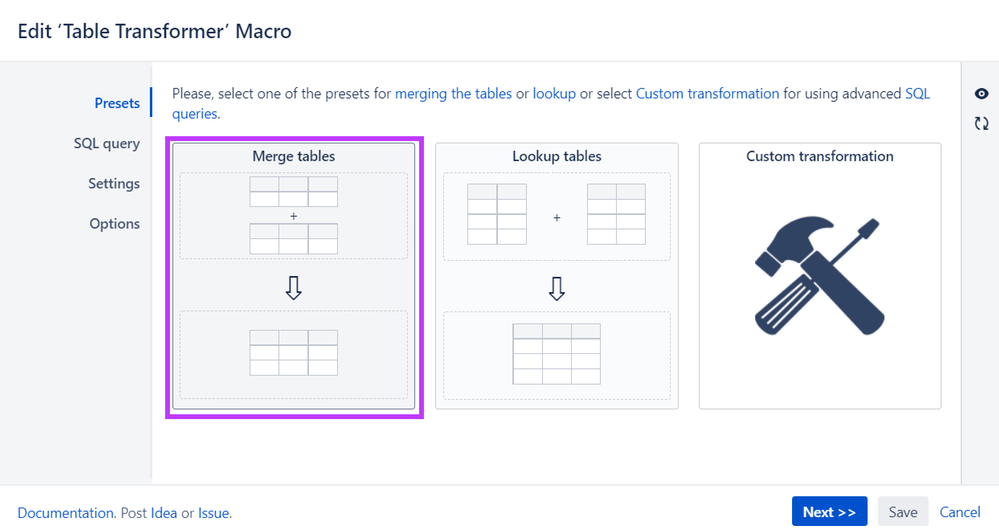Image resolution: width=999 pixels, height=532 pixels.
Task: Follow the 'merging the tables' link
Action: click(453, 94)
